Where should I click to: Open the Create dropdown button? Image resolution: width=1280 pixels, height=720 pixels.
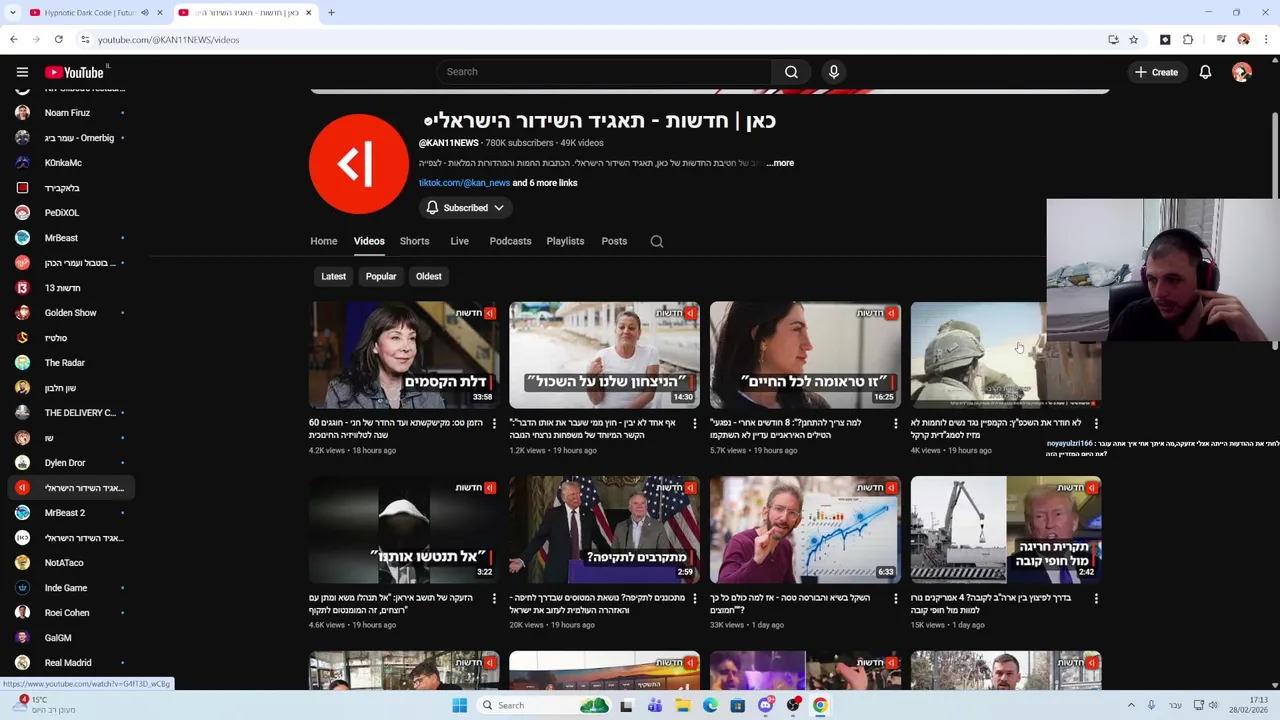point(1156,72)
